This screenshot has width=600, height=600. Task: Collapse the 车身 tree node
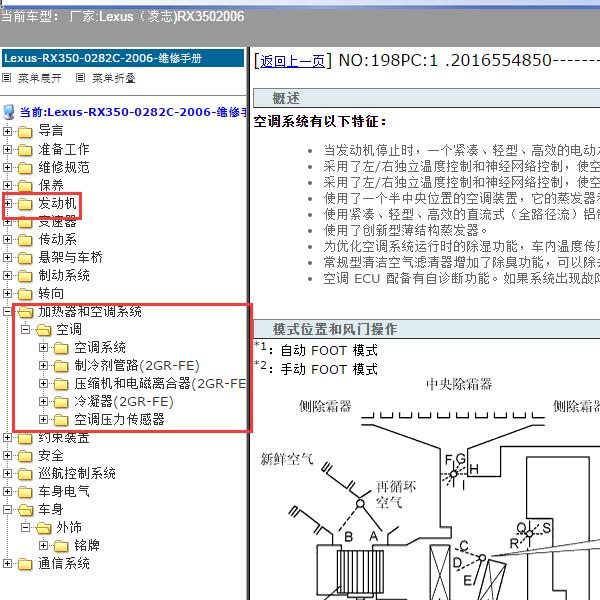tap(7, 509)
